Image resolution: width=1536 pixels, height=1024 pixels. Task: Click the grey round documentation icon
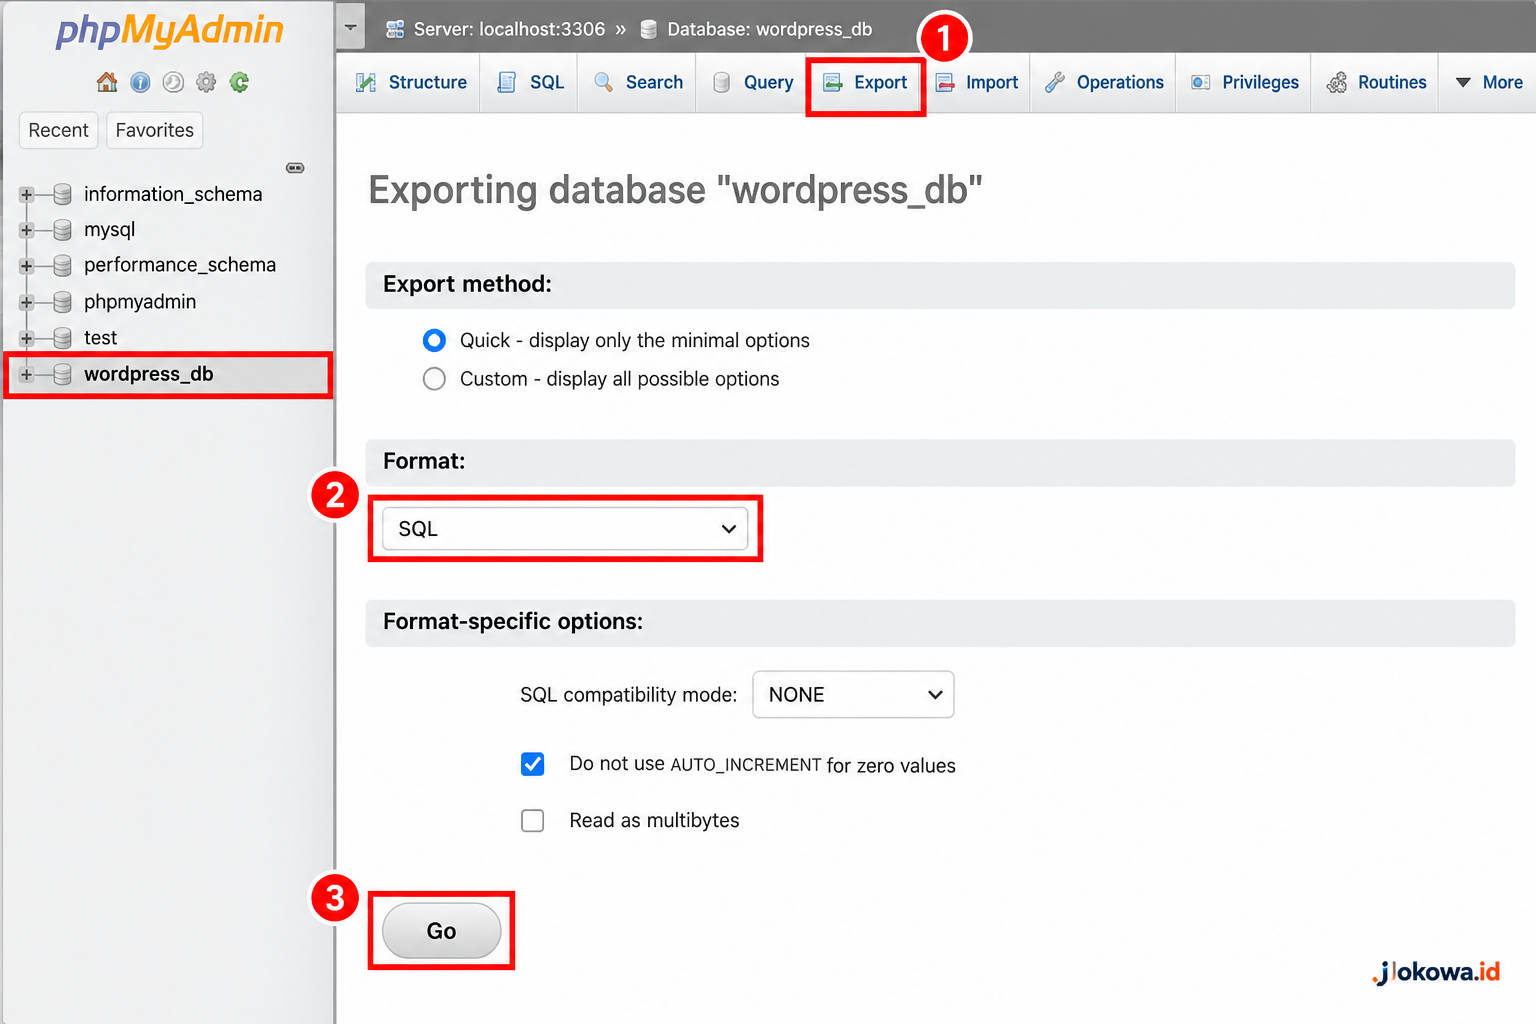coord(173,82)
